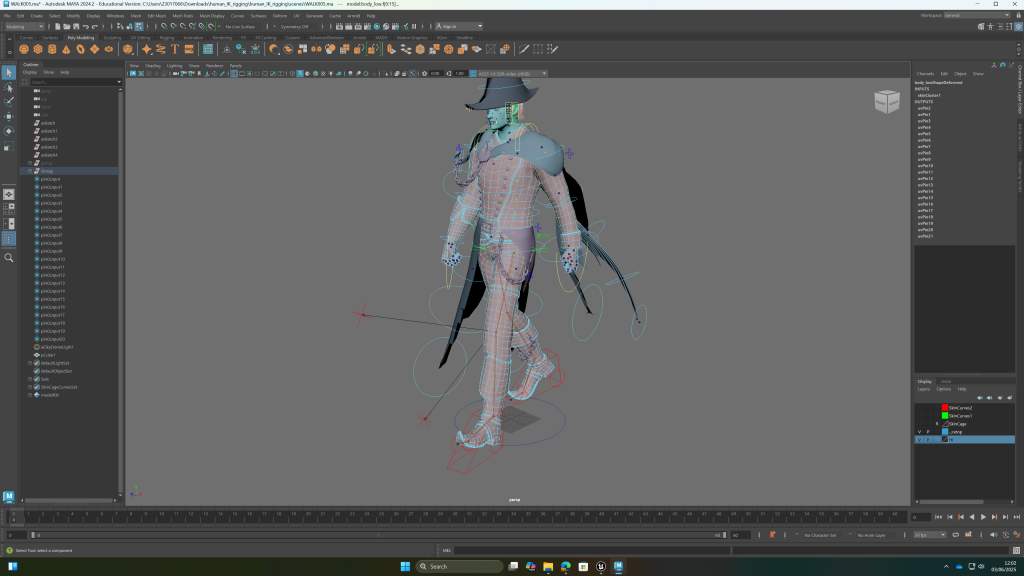Open the Layers menu in layer editor
Image resolution: width=1024 pixels, height=576 pixels.
point(924,389)
